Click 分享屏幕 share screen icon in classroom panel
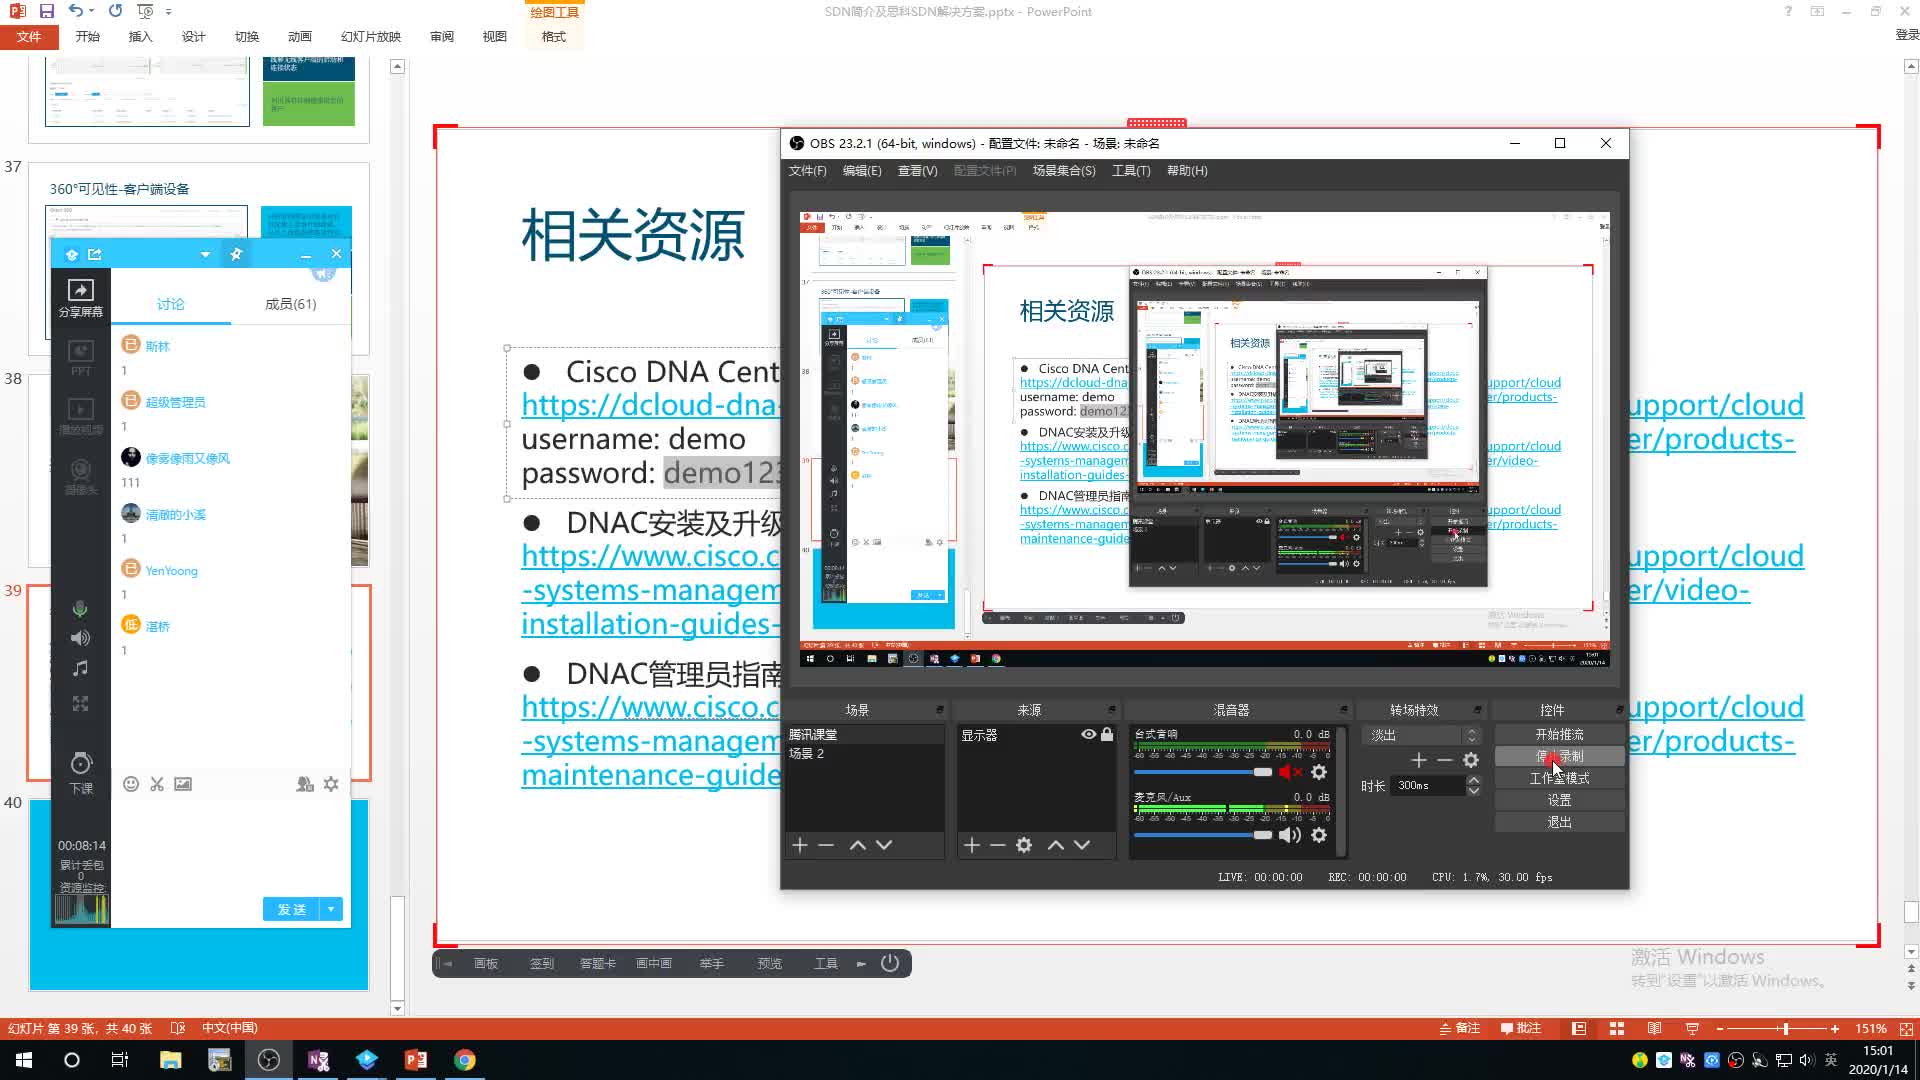 tap(81, 297)
